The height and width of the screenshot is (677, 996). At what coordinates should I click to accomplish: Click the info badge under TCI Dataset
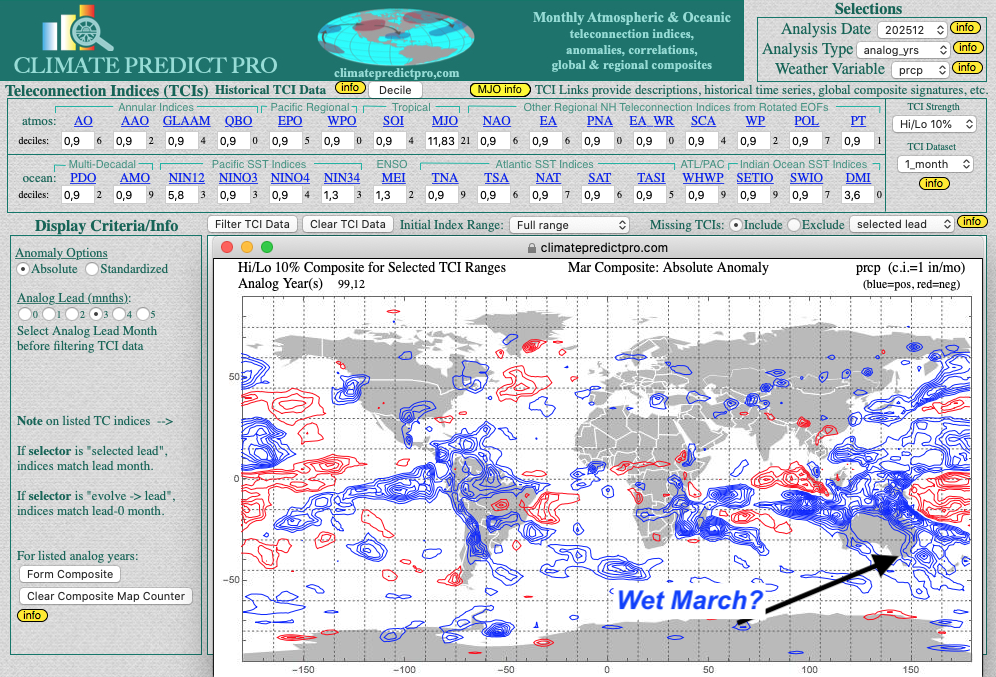(x=933, y=183)
